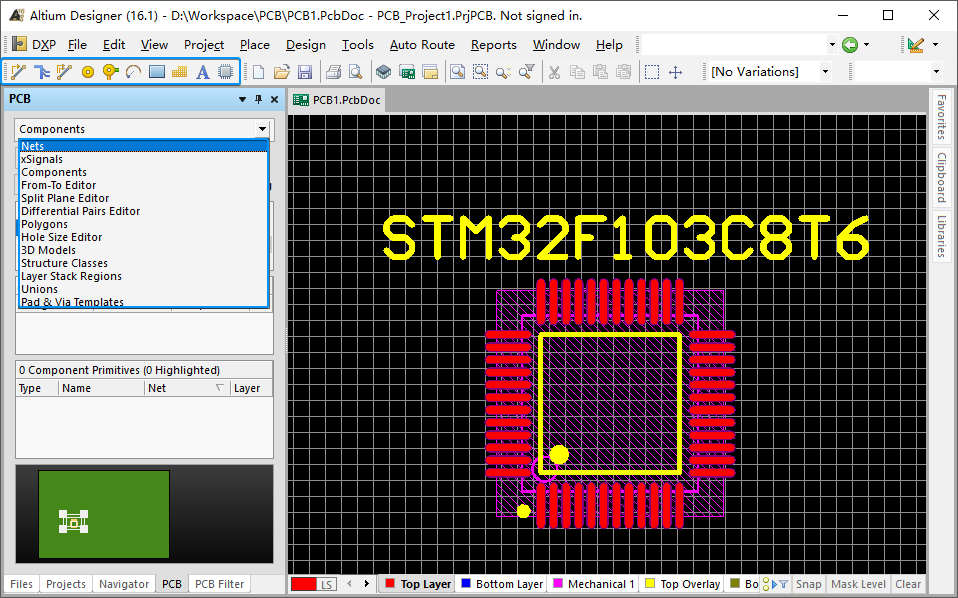The height and width of the screenshot is (598, 958).
Task: Click the red current layer color swatch
Action: (x=304, y=585)
